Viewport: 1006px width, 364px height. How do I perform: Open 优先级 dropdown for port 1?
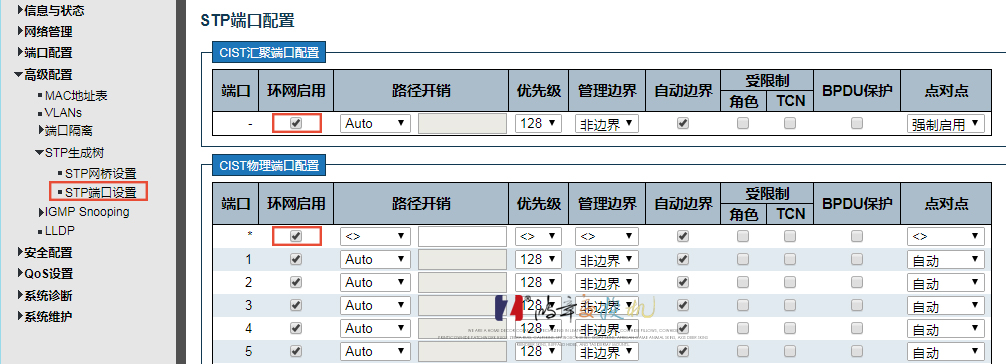click(538, 259)
